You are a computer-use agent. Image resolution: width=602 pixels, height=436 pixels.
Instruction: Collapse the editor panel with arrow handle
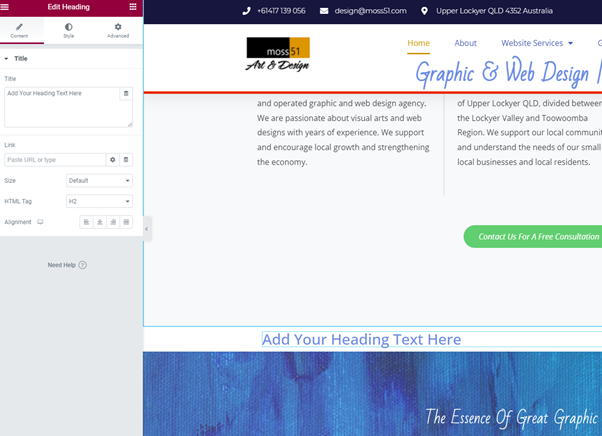147,229
